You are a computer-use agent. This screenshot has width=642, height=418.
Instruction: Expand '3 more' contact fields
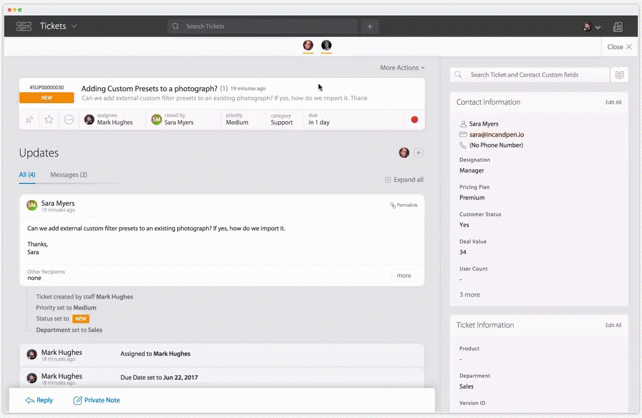pos(469,295)
